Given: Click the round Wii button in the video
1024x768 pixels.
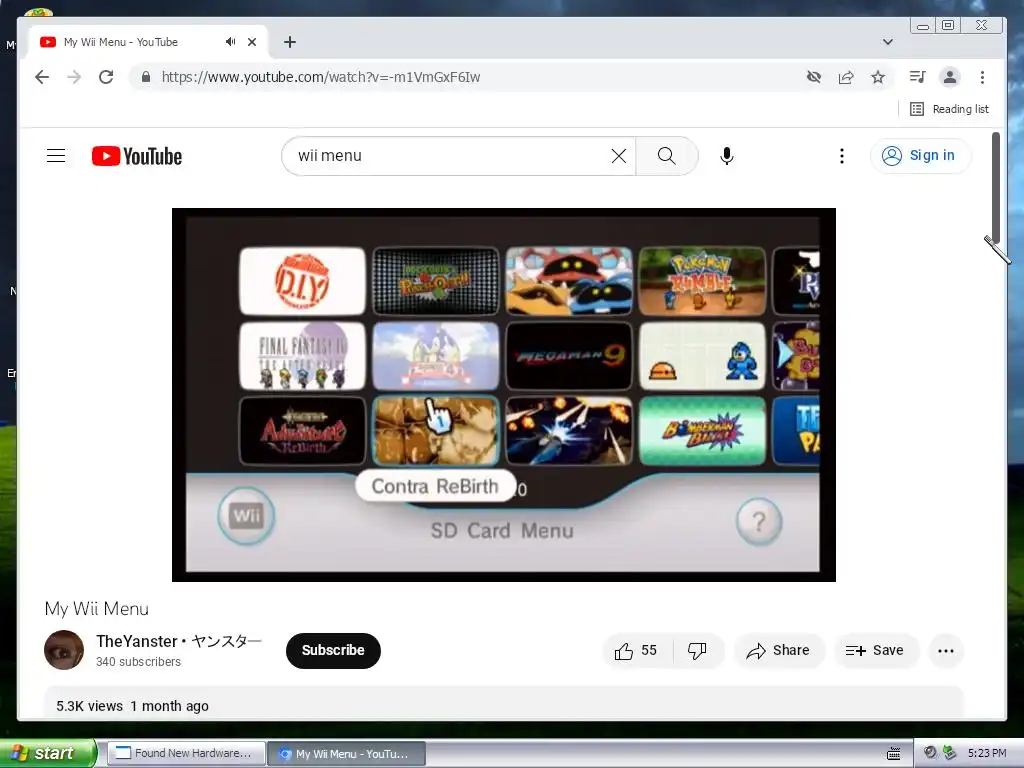Looking at the screenshot, I should point(246,516).
